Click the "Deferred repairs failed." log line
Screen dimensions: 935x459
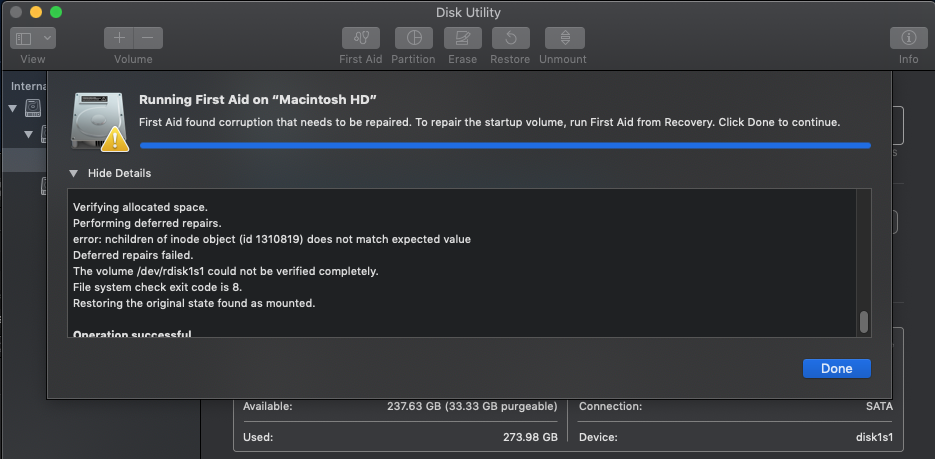133,255
